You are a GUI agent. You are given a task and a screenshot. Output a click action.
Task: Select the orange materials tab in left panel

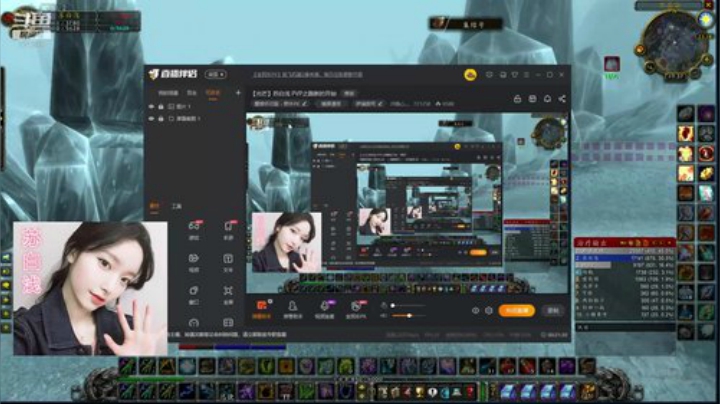point(155,207)
